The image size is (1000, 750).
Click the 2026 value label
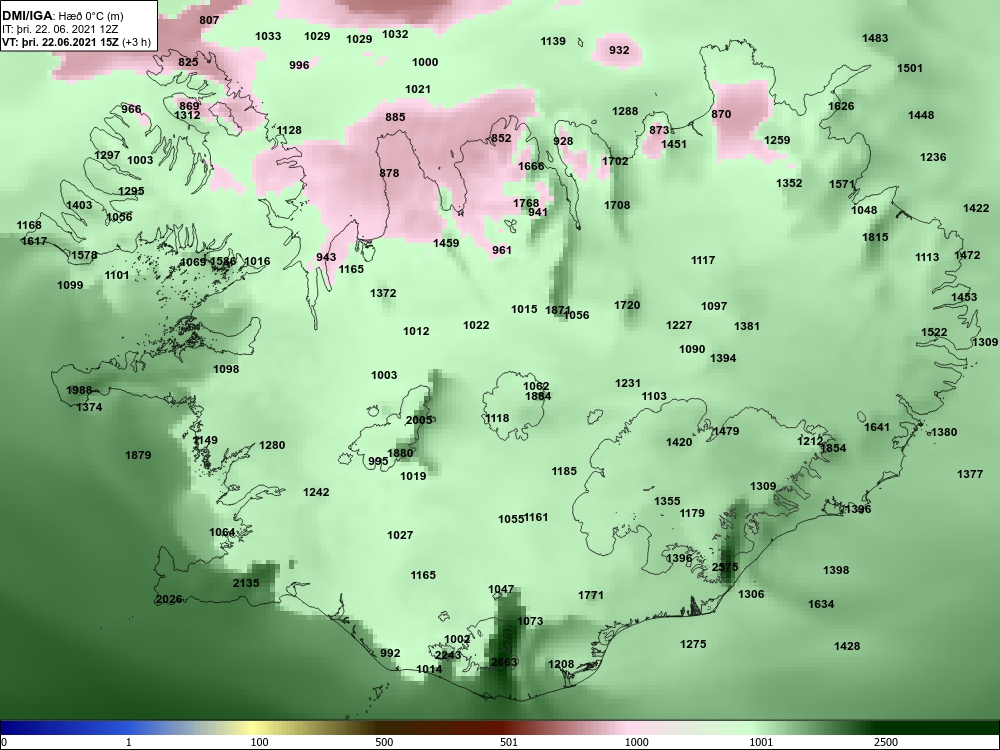[169, 599]
